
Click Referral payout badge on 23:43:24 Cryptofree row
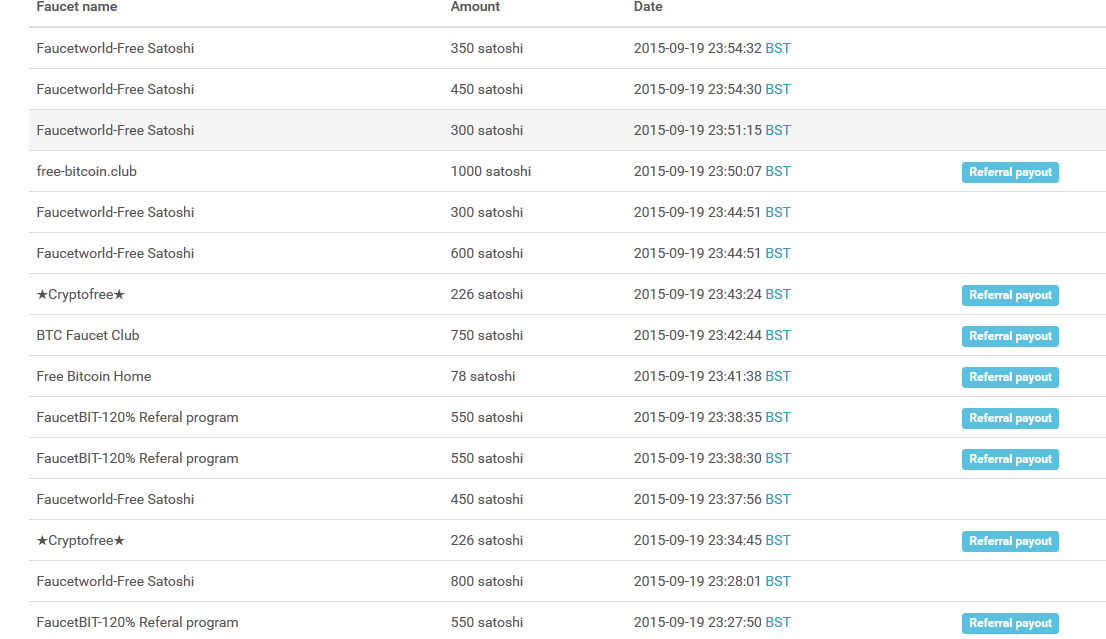tap(1010, 295)
